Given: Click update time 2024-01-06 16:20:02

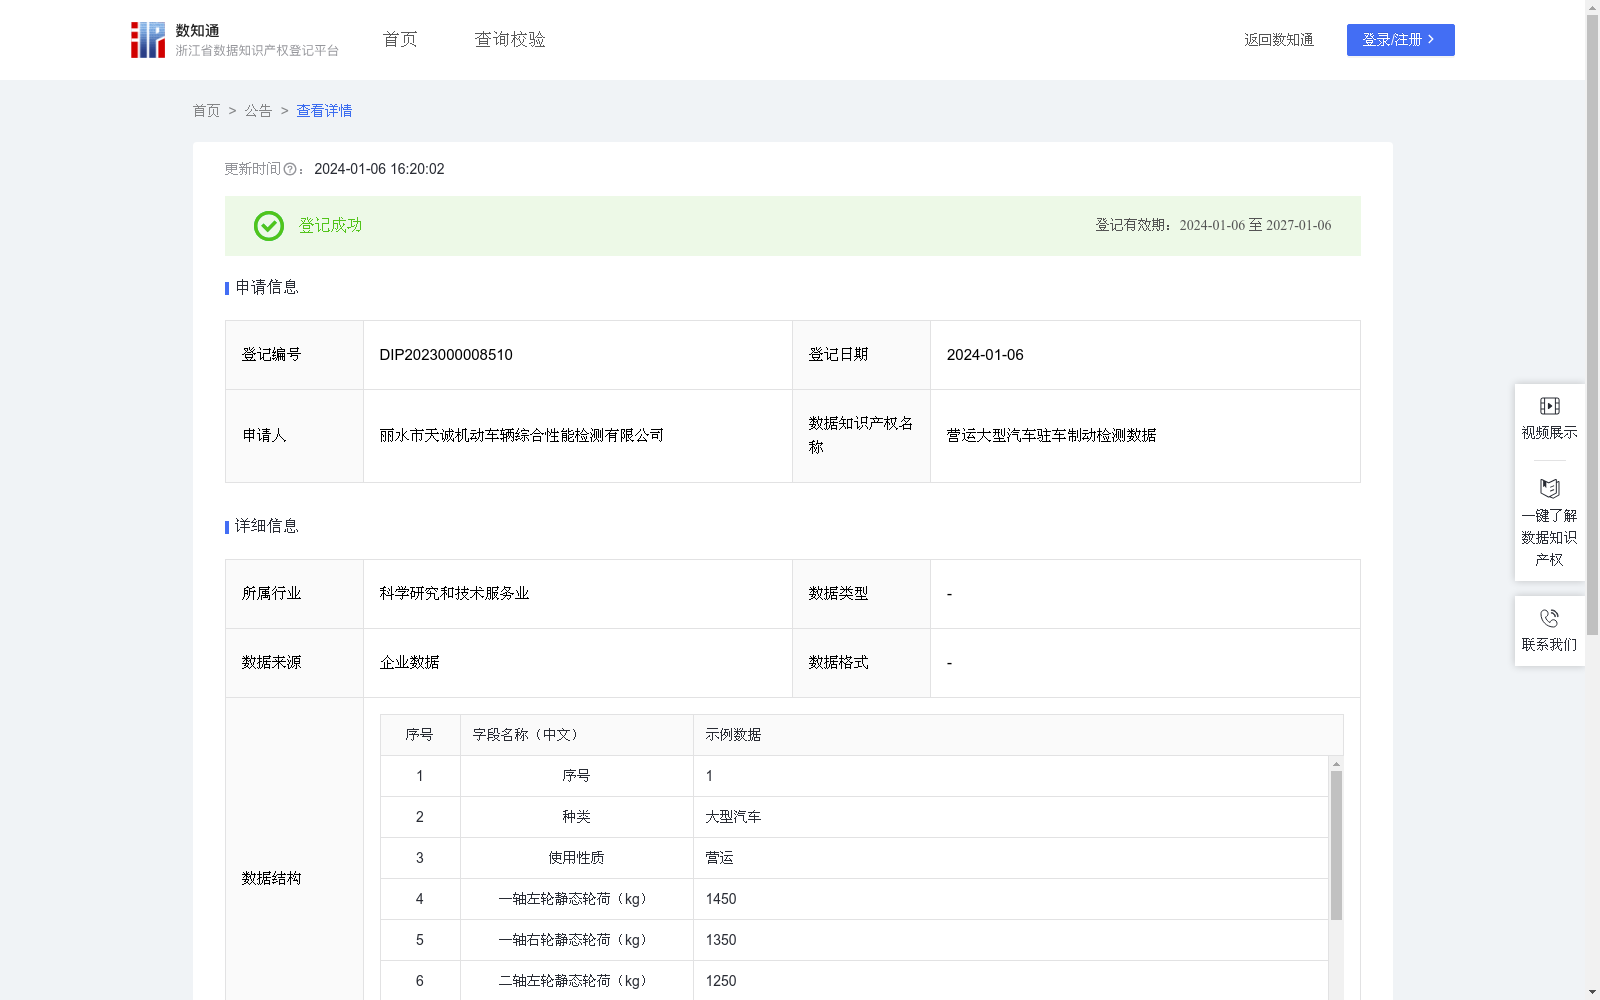Looking at the screenshot, I should [379, 169].
